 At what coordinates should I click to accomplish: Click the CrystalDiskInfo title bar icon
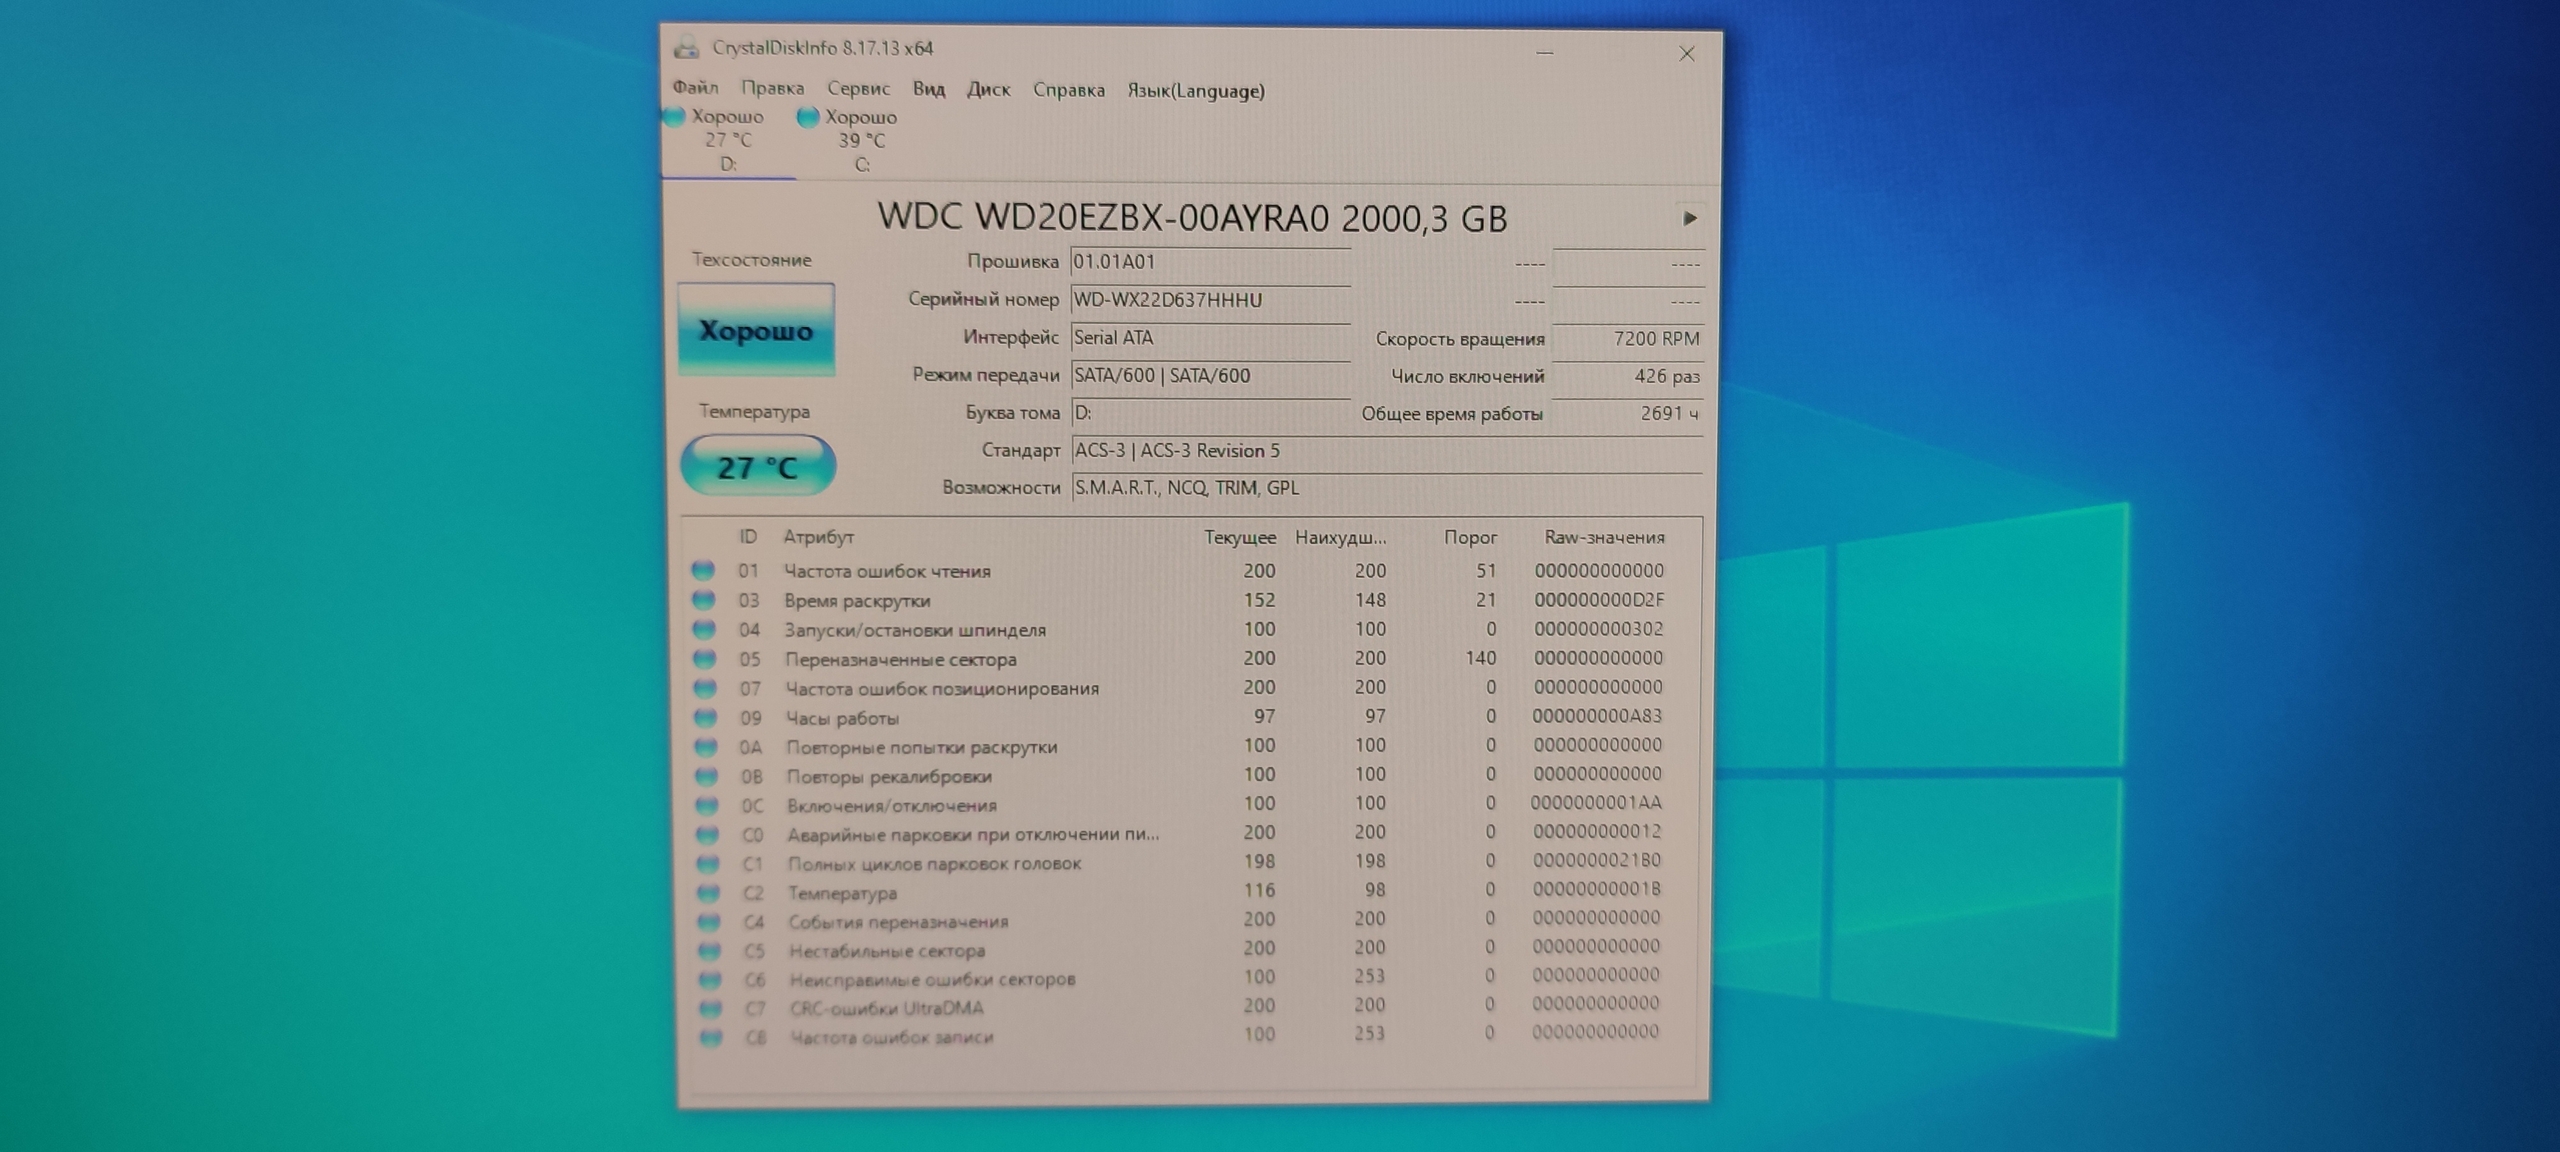(686, 47)
